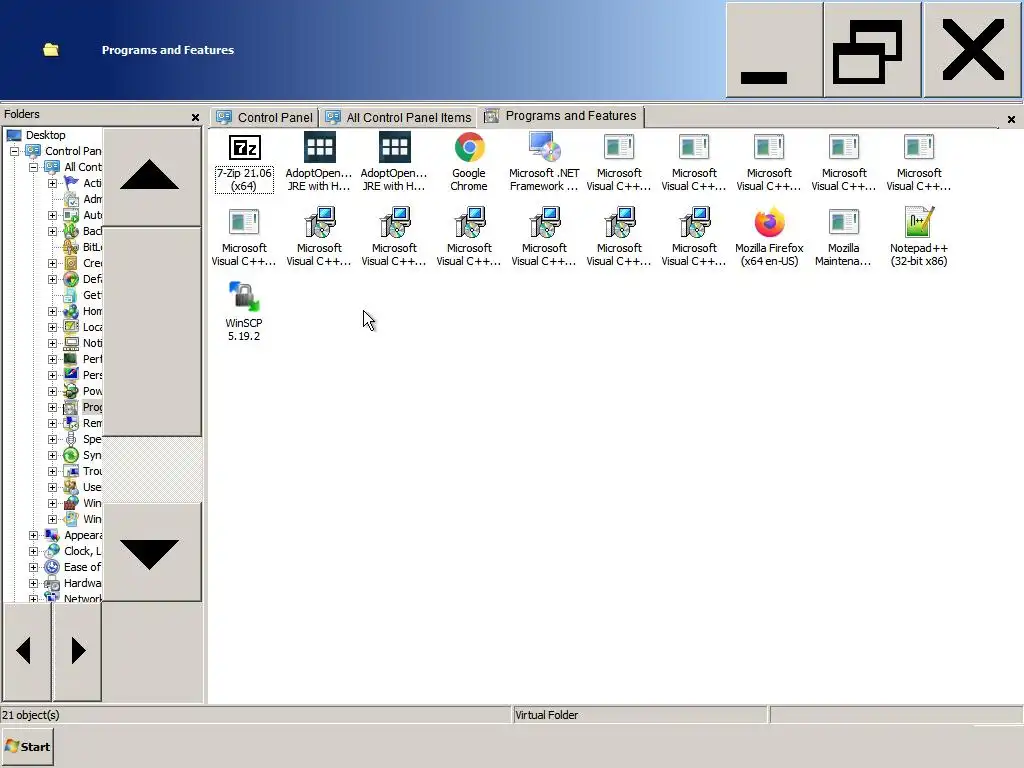Click the folder icon in the title bar
The height and width of the screenshot is (768, 1024).
tap(51, 50)
